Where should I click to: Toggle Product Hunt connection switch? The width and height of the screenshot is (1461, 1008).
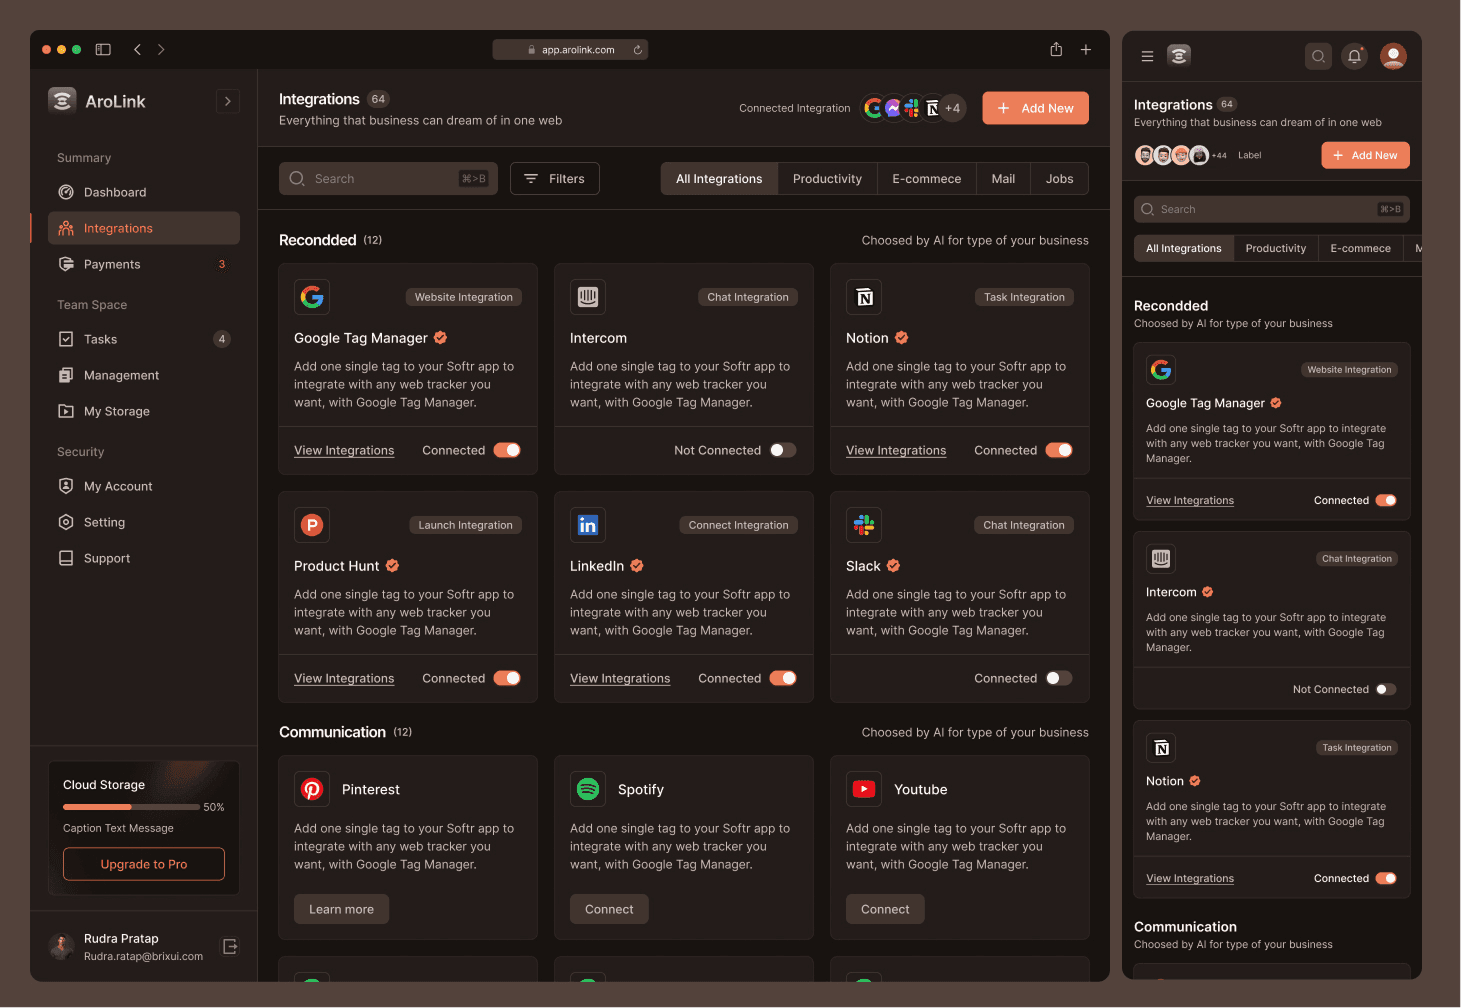[507, 678]
